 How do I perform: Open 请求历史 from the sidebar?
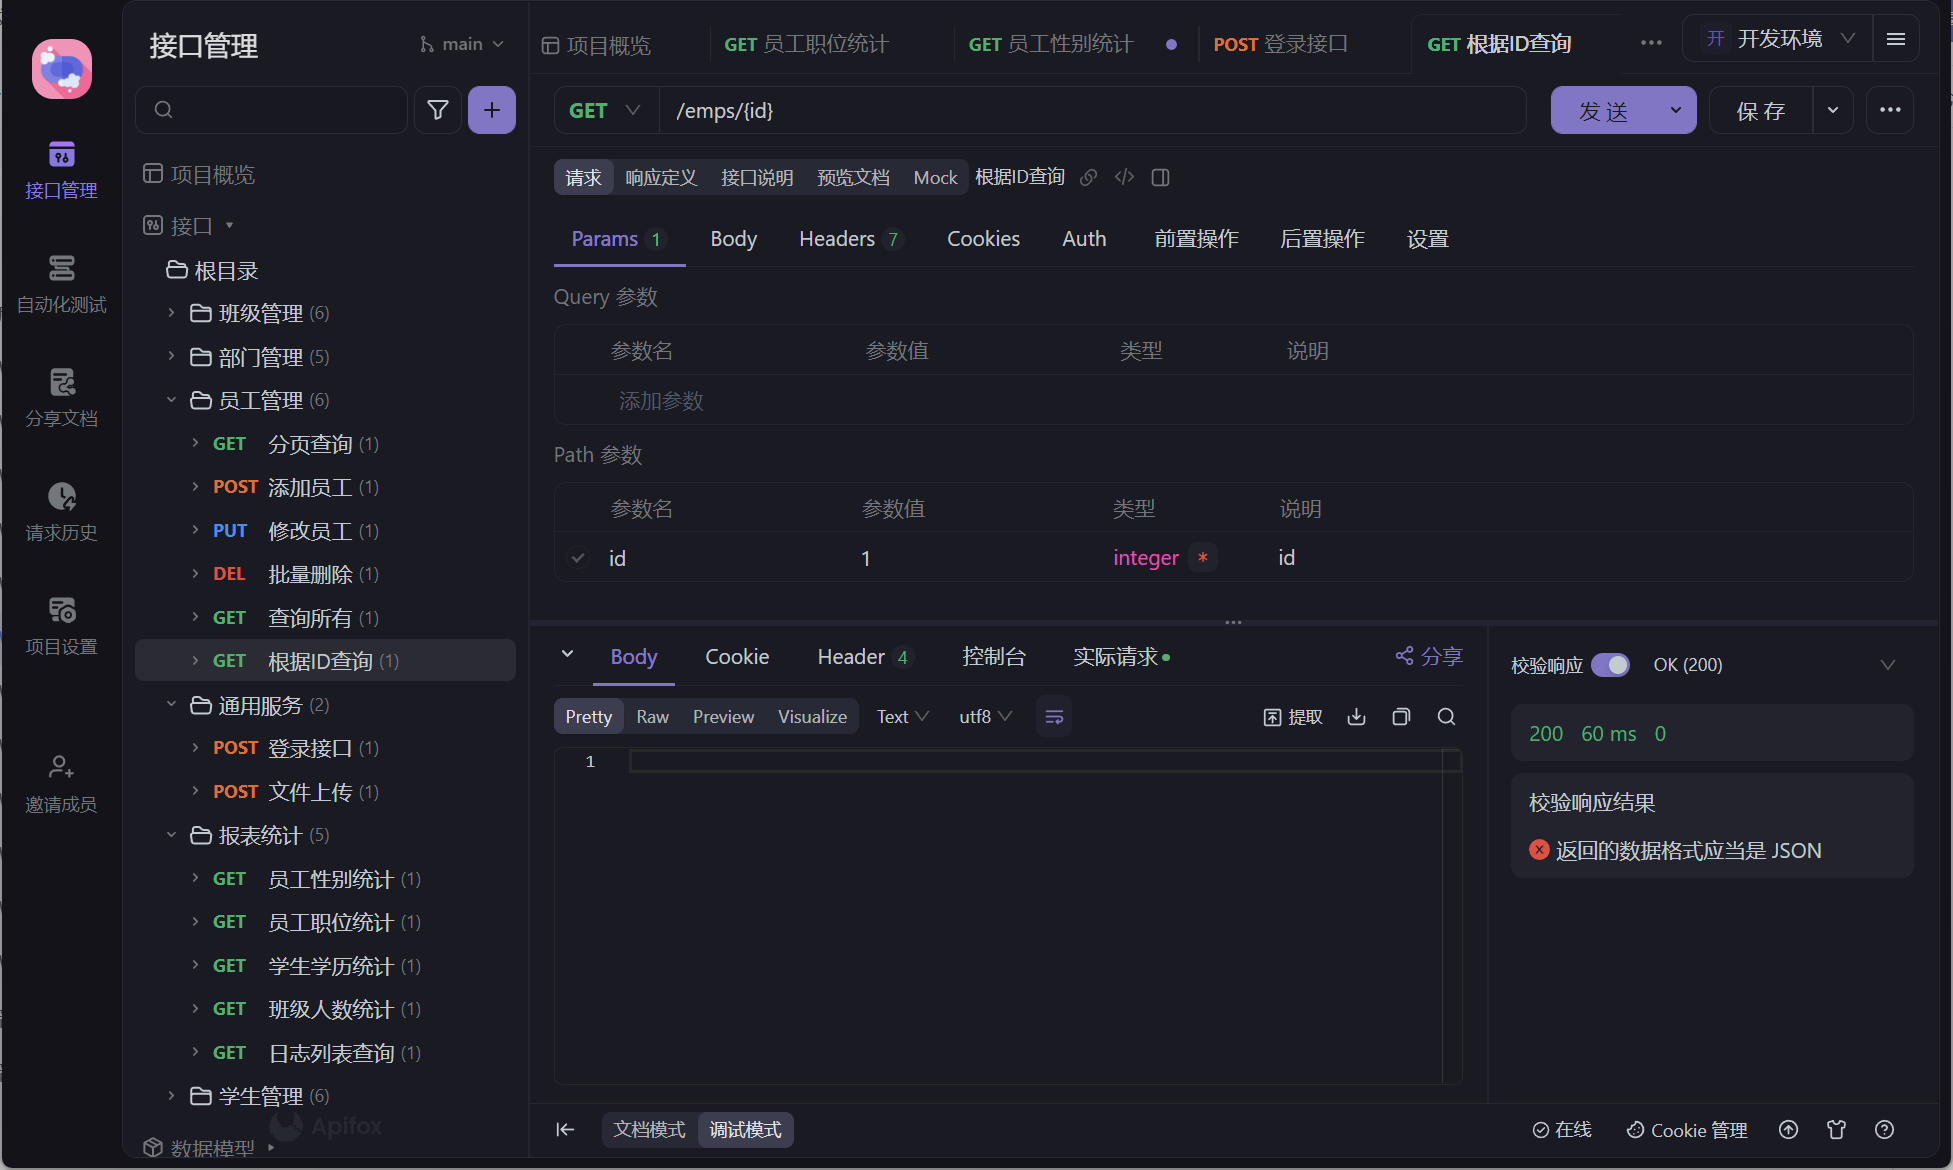point(61,512)
